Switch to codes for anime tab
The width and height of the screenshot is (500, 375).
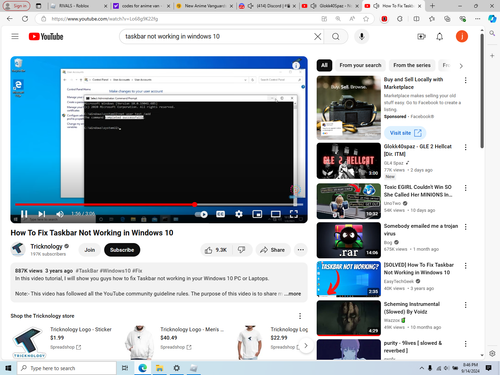click(x=141, y=6)
